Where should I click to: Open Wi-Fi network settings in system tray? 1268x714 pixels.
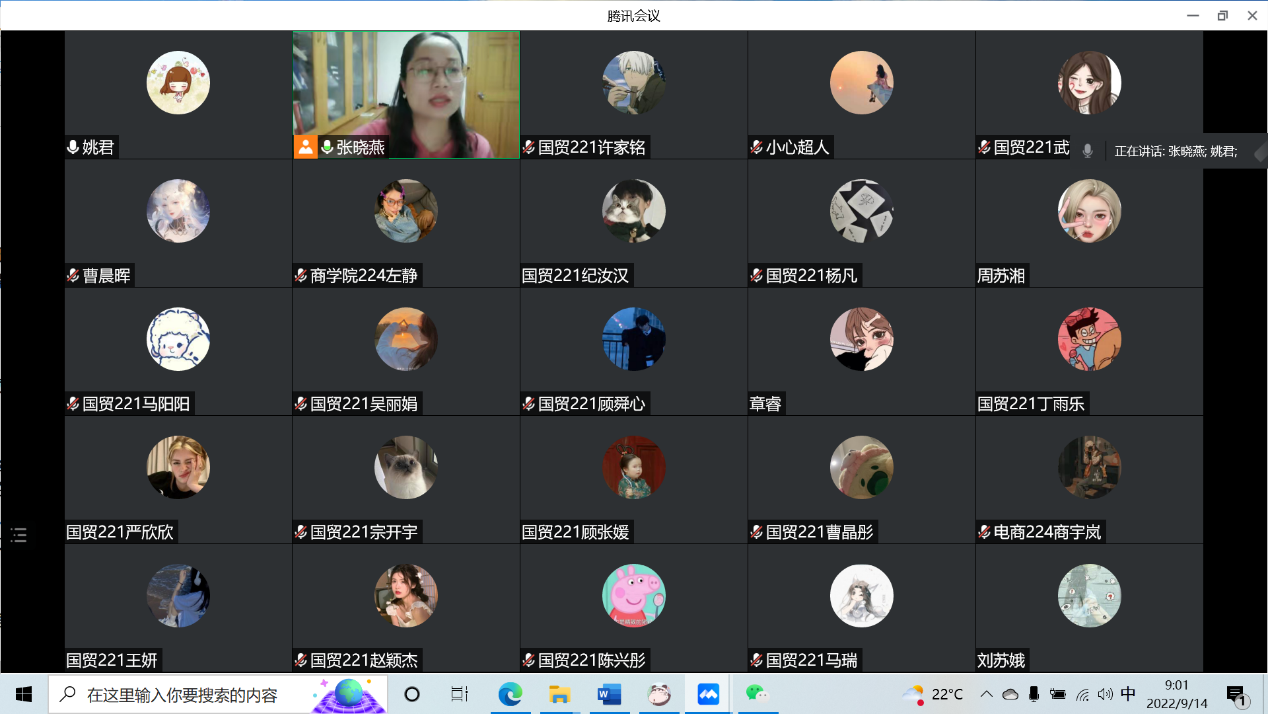(1081, 694)
